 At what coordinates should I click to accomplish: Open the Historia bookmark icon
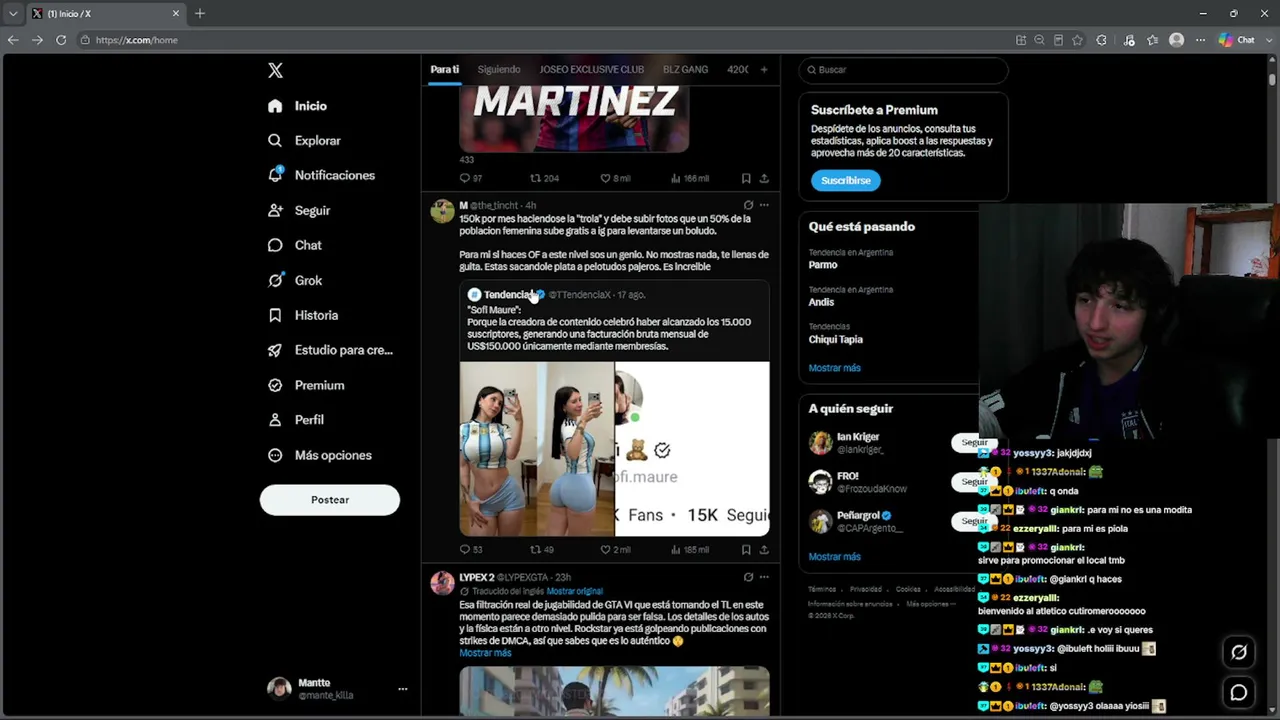[275, 315]
